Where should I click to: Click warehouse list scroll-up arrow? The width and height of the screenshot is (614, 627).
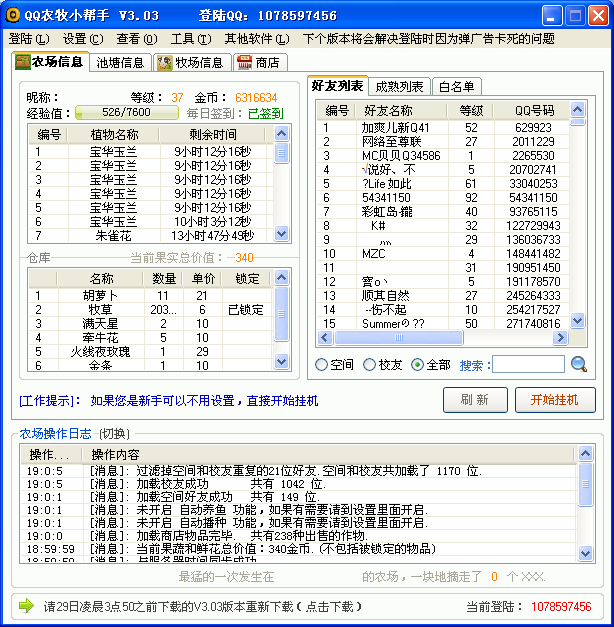282,278
